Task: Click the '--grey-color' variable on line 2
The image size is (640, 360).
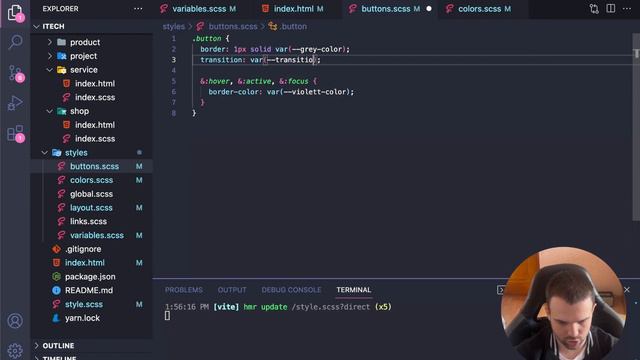Action: click(318, 49)
